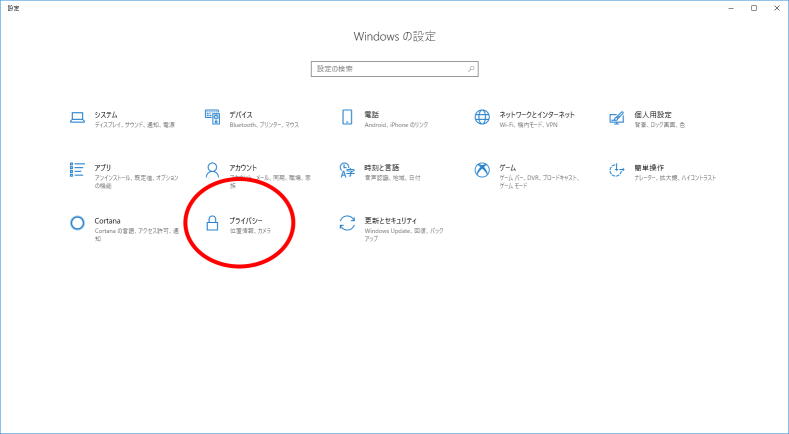Select the システム category label

click(106, 115)
